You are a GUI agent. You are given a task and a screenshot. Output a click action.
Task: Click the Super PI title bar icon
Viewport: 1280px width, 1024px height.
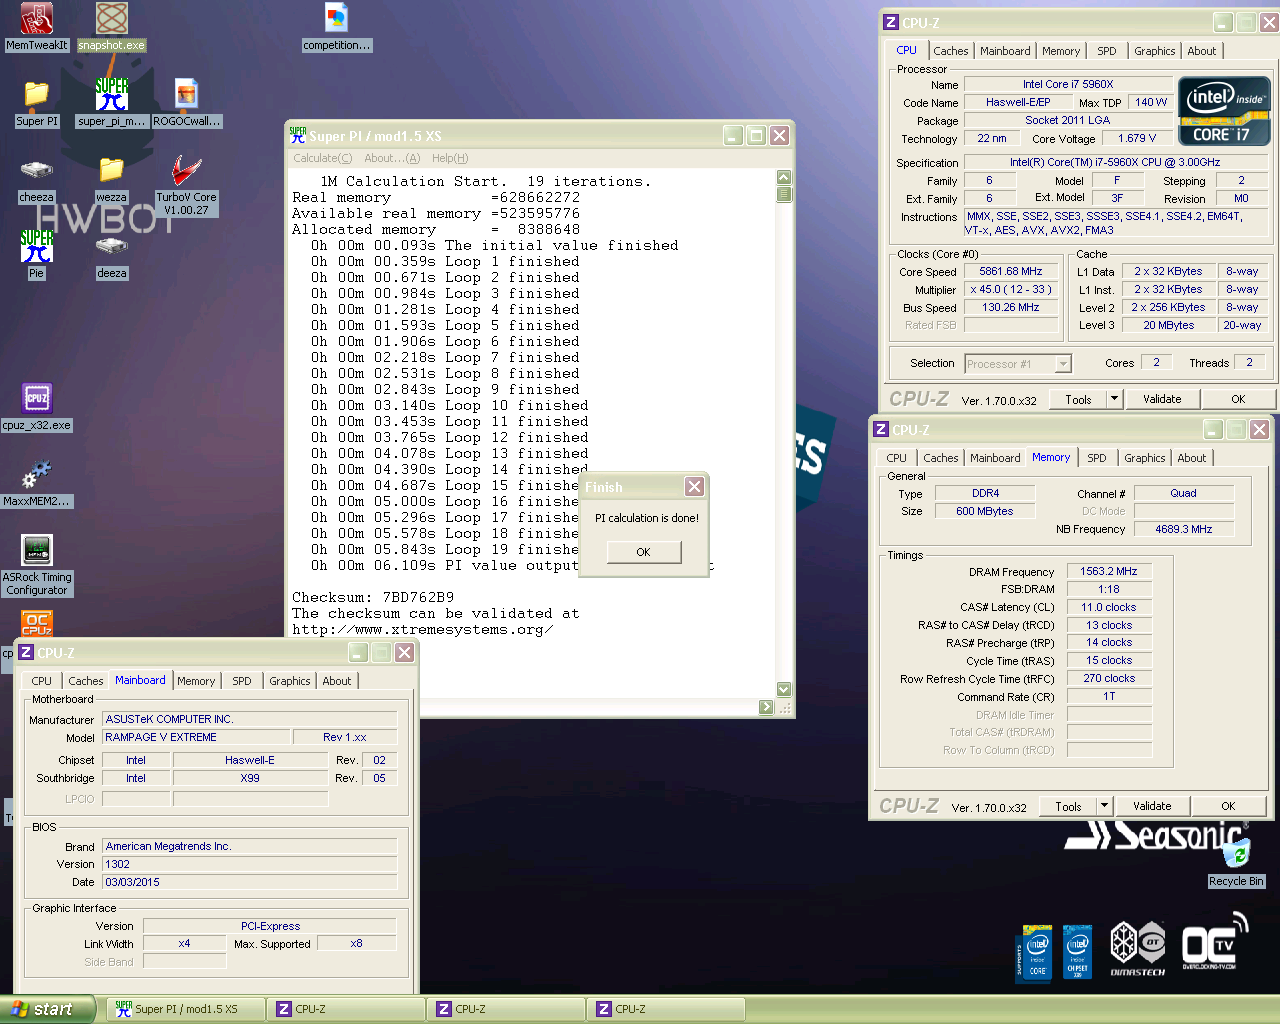click(x=297, y=135)
